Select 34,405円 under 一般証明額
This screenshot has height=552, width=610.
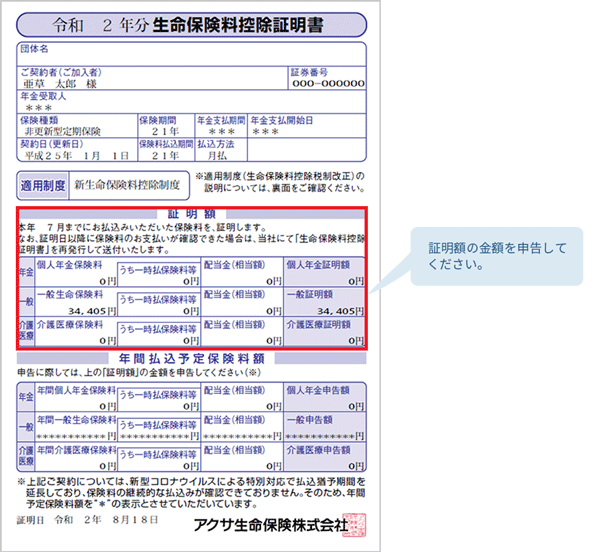click(x=340, y=311)
